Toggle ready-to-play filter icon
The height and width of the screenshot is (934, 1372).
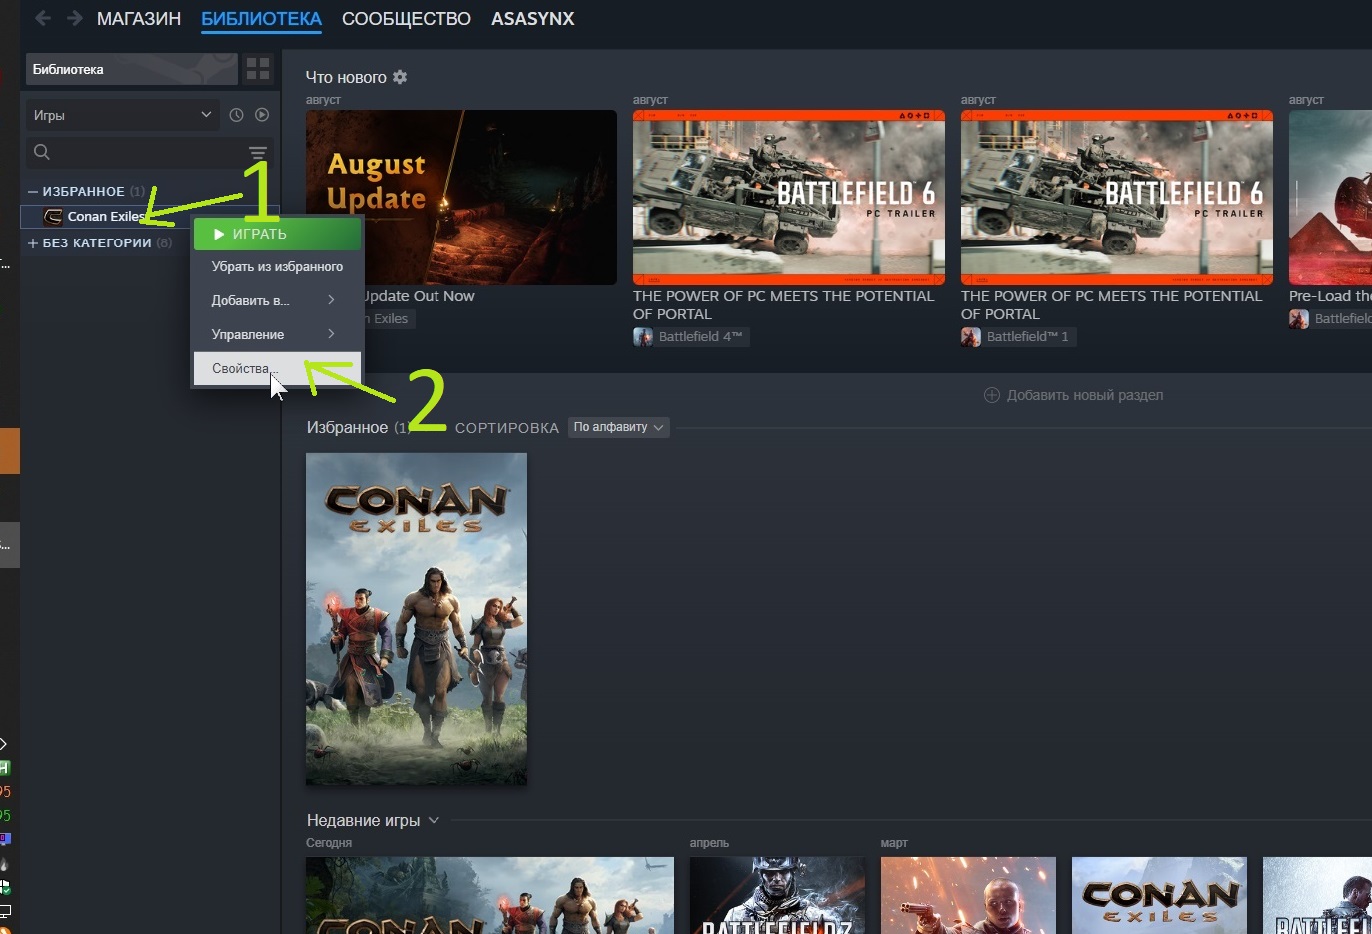point(262,115)
